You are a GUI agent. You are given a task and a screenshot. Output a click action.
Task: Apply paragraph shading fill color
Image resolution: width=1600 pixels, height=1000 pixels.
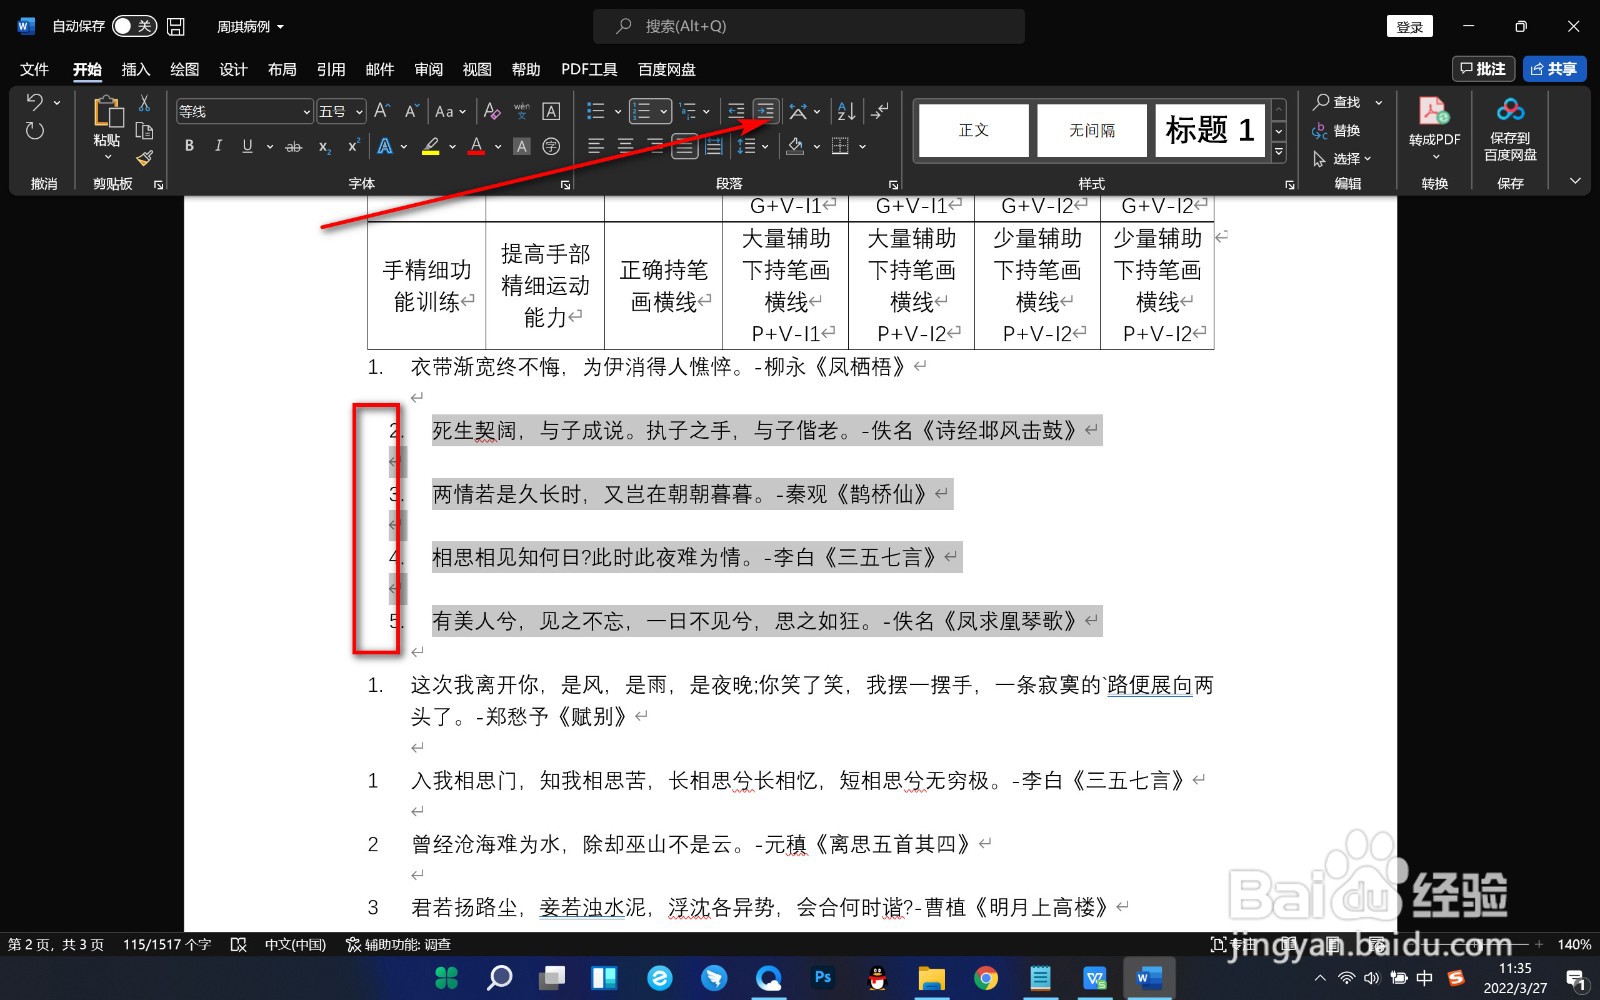[x=796, y=146]
